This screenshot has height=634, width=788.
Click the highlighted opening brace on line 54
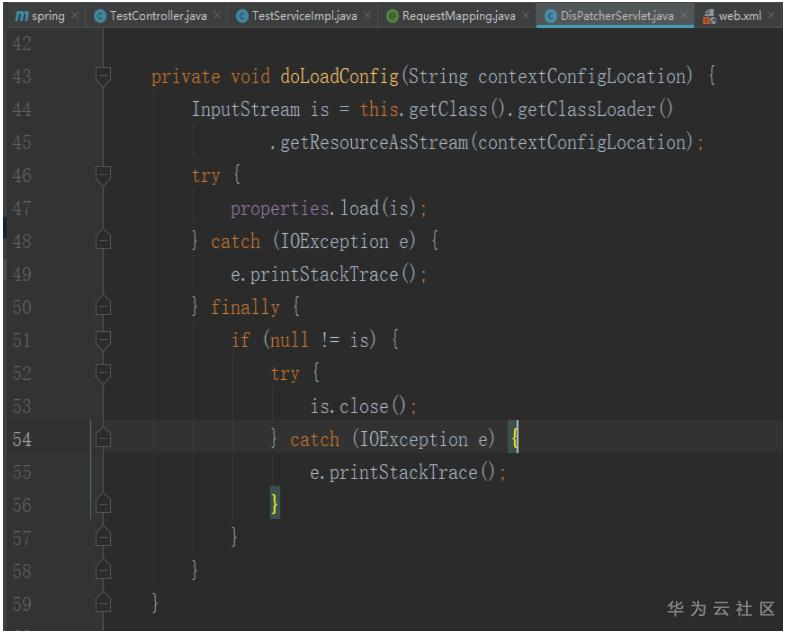click(514, 438)
